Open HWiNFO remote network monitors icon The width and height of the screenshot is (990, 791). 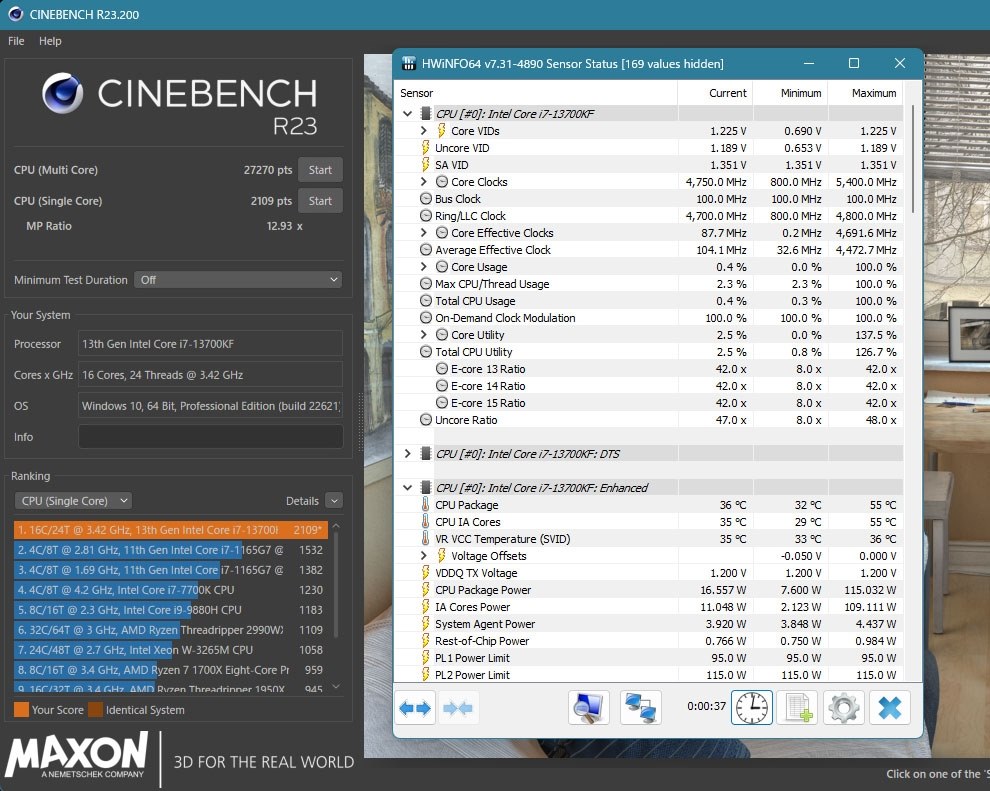[640, 708]
